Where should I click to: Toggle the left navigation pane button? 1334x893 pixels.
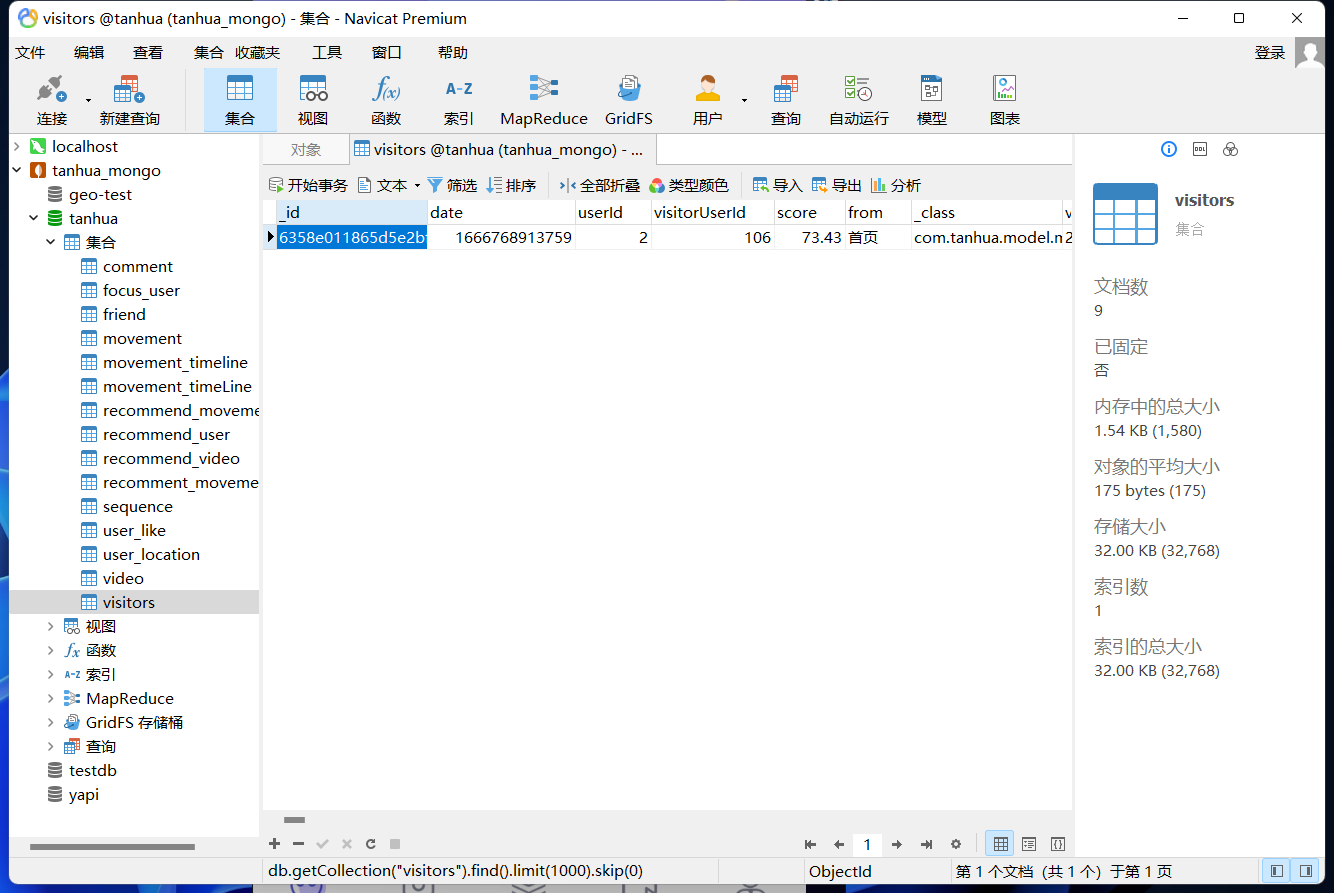coord(1276,871)
